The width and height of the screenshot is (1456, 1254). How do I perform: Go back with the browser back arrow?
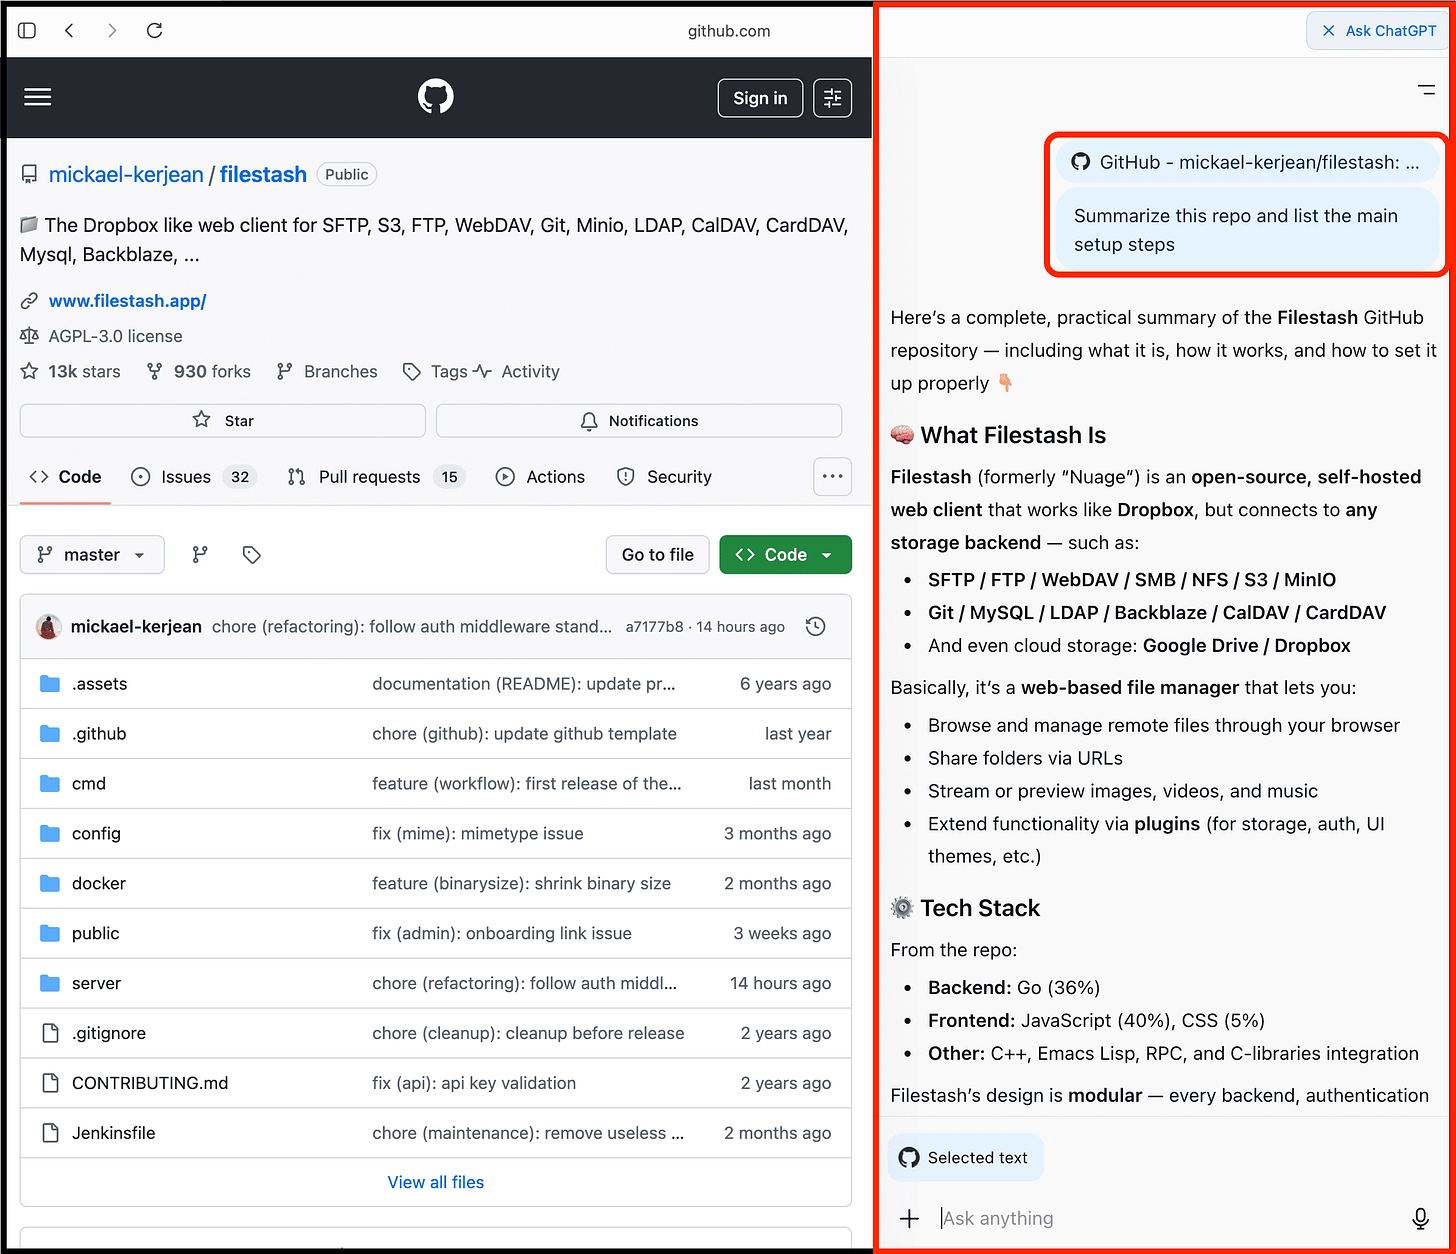(x=70, y=31)
